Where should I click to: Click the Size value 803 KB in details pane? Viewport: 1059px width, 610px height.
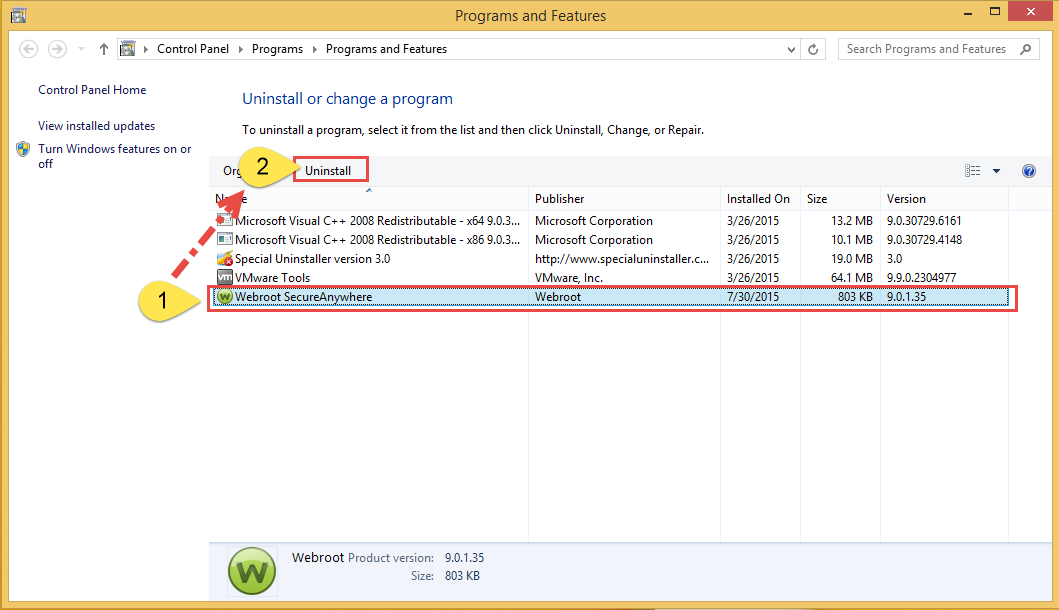pos(462,576)
